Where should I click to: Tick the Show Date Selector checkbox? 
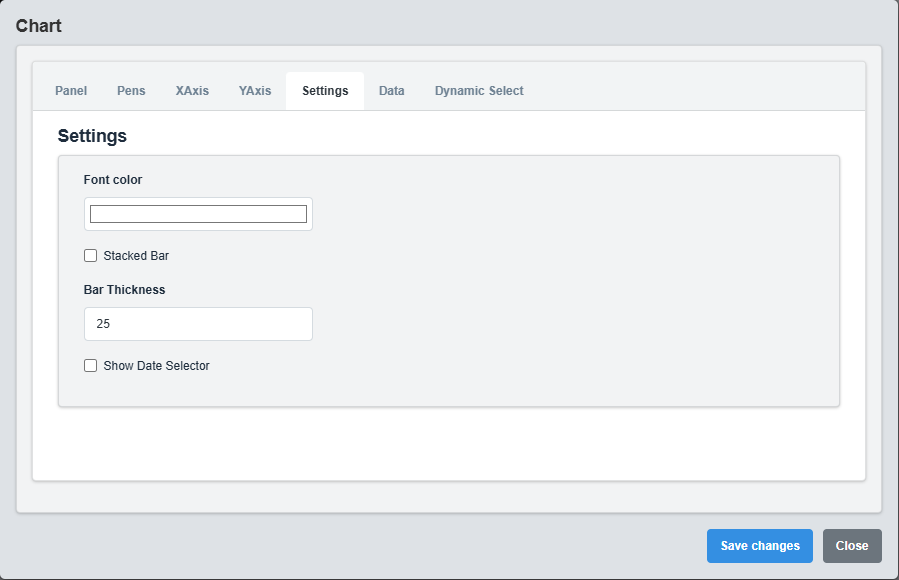[91, 366]
